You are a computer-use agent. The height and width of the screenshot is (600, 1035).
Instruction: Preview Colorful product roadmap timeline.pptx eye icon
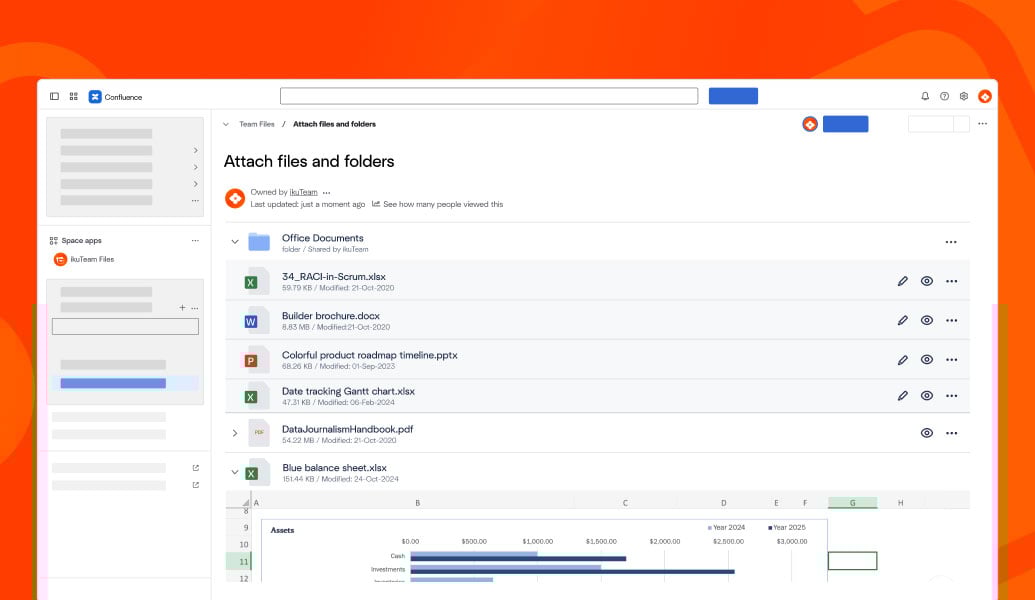click(x=927, y=359)
